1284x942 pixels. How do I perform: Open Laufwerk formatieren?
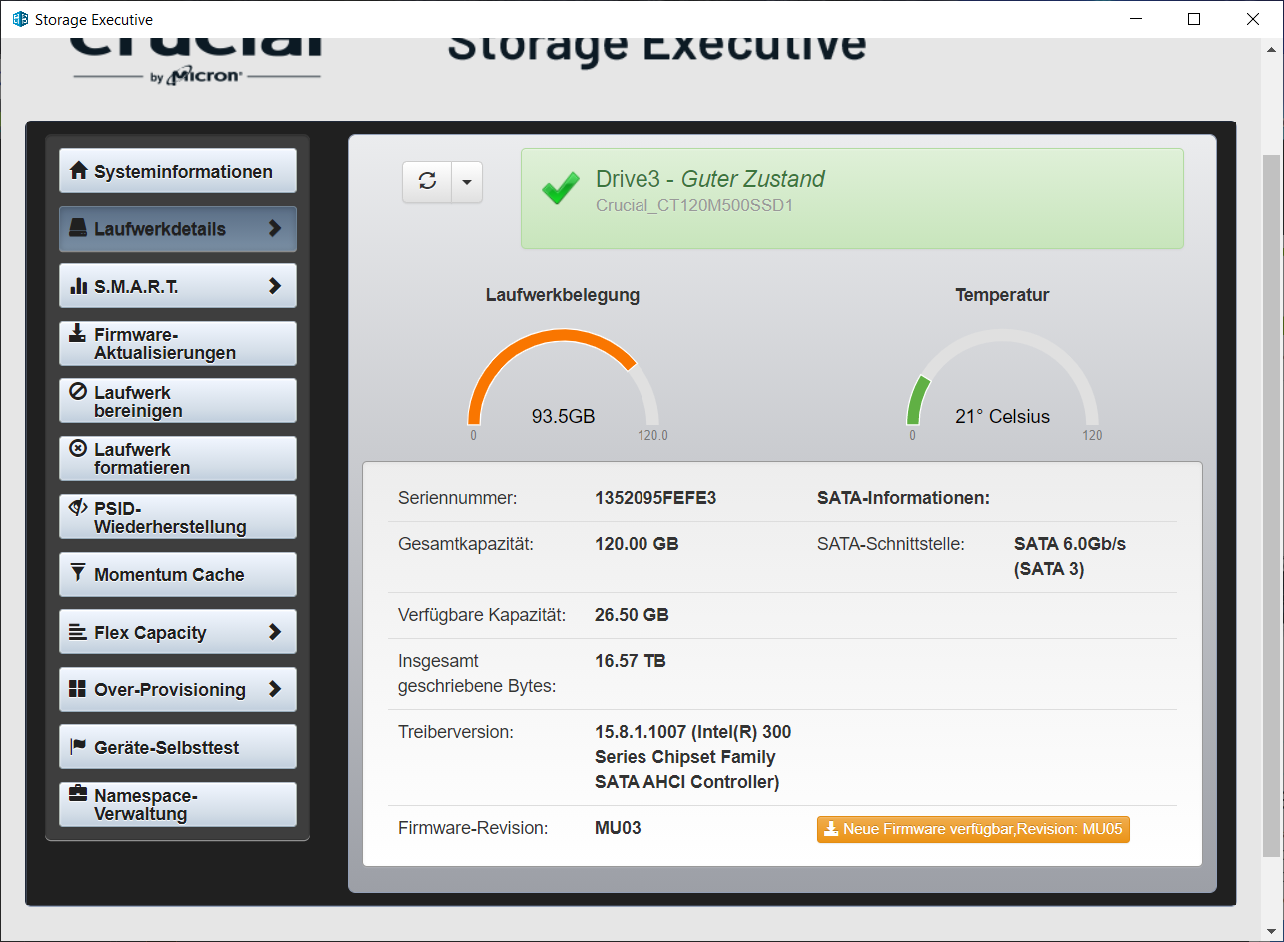(178, 459)
